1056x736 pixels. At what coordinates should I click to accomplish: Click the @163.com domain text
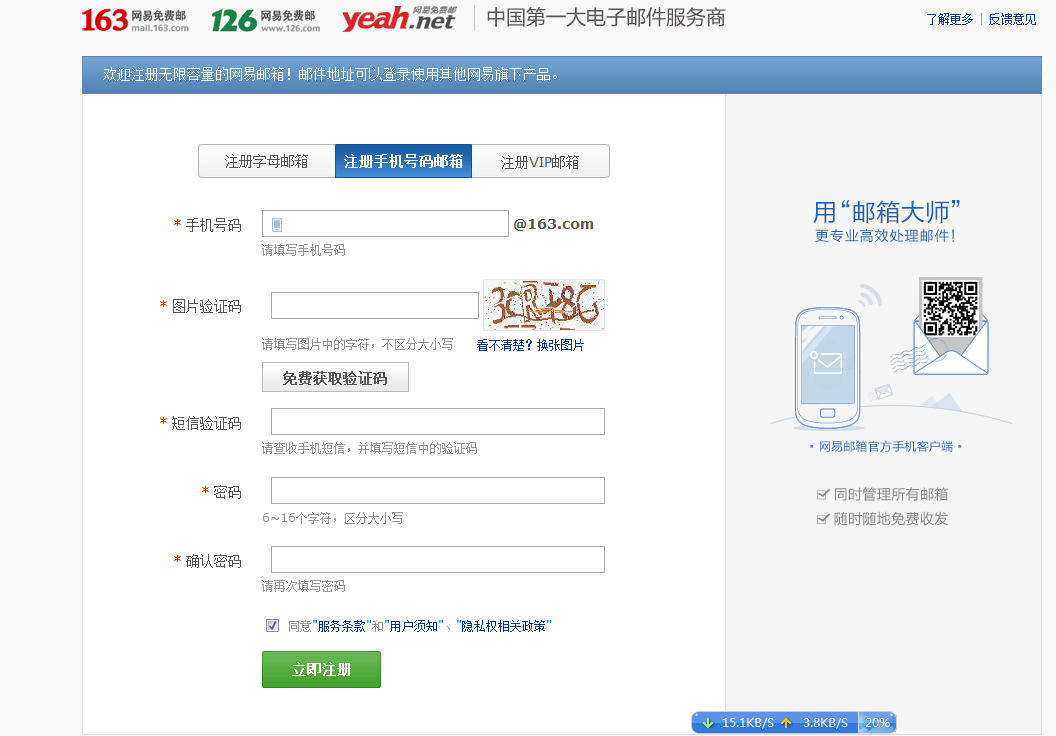point(554,224)
